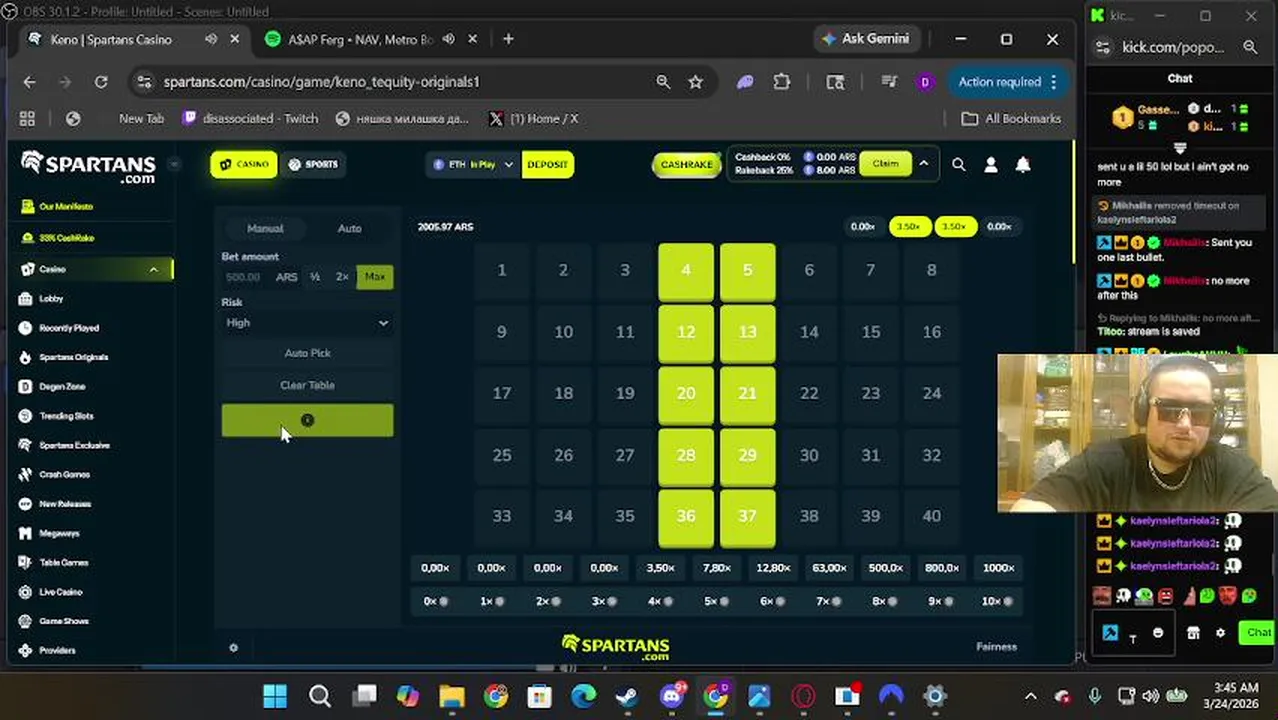Open Our Manifesto menu item
The height and width of the screenshot is (720, 1278).
click(66, 207)
